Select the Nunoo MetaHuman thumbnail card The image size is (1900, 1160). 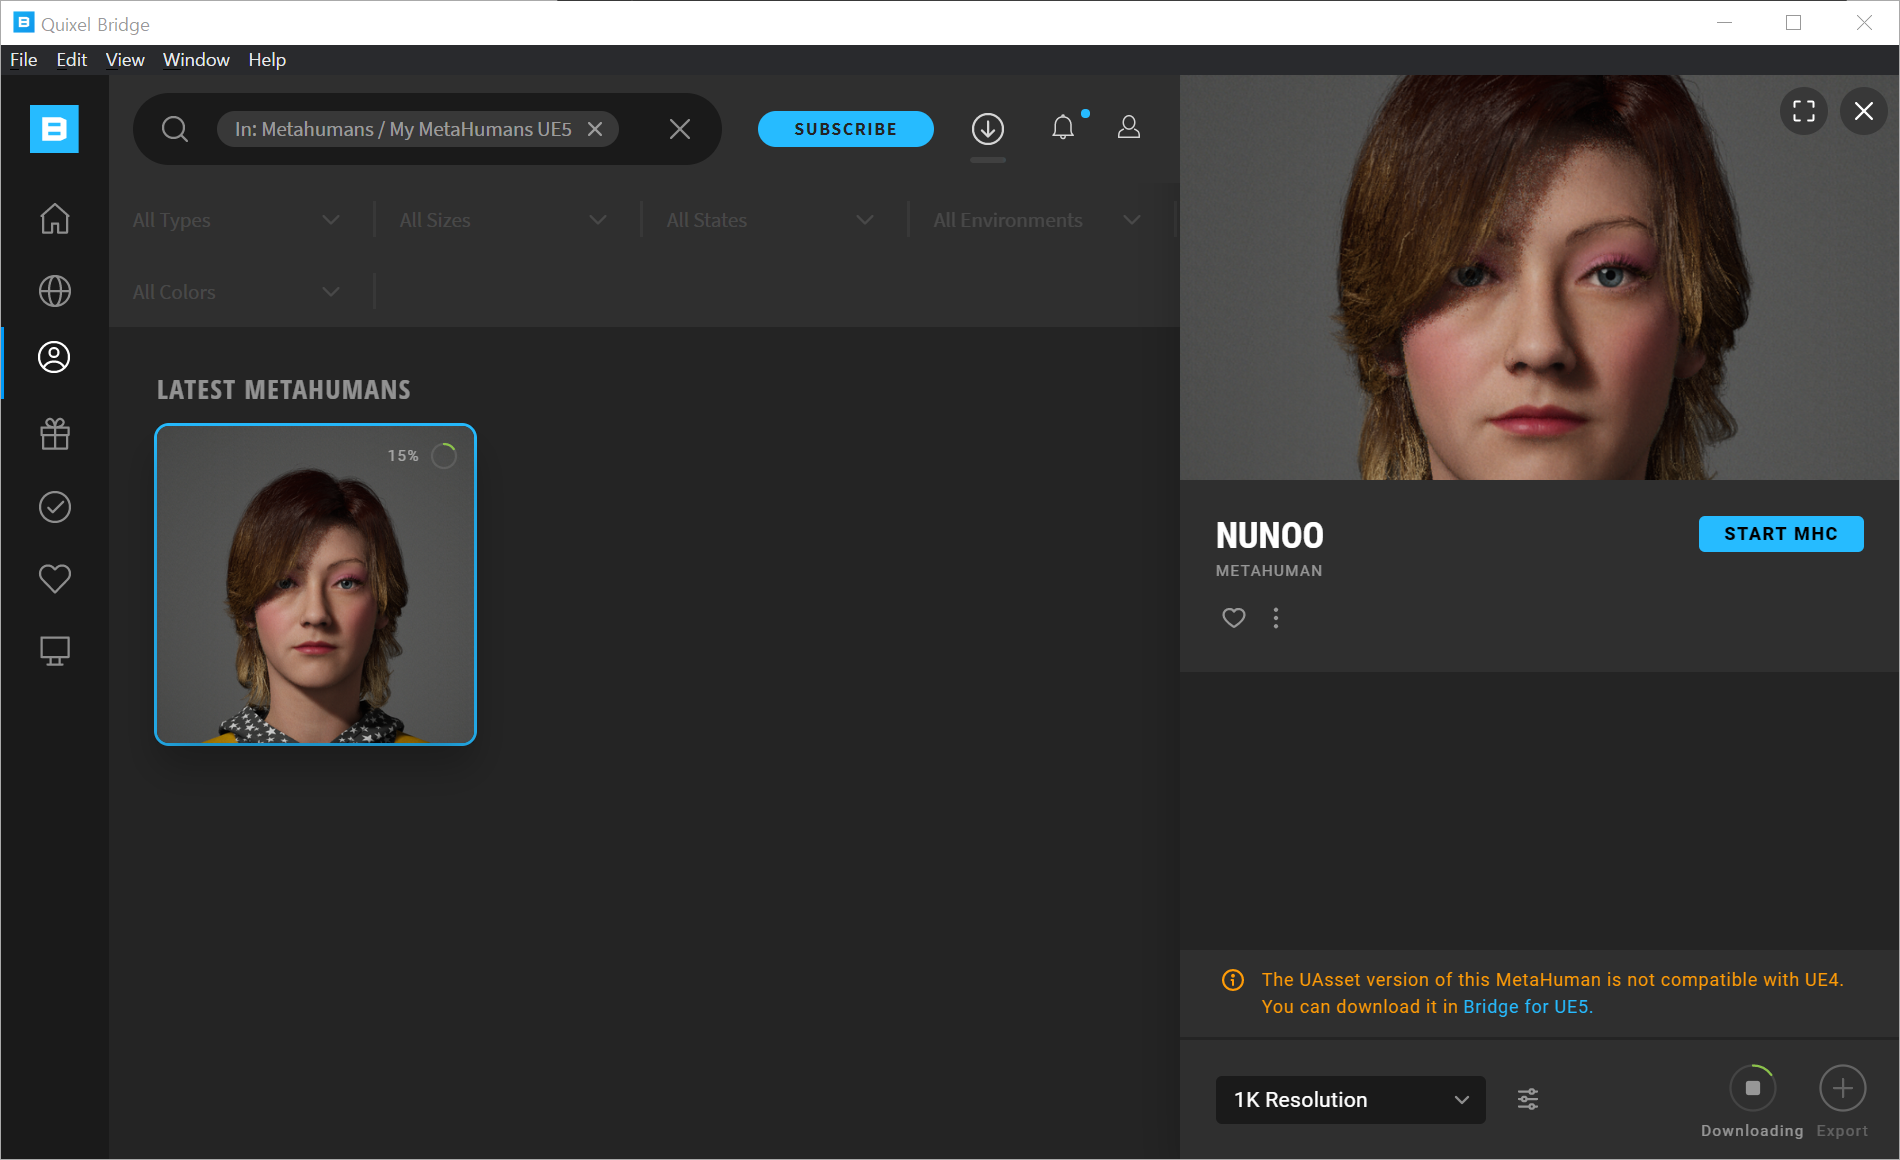tap(316, 585)
